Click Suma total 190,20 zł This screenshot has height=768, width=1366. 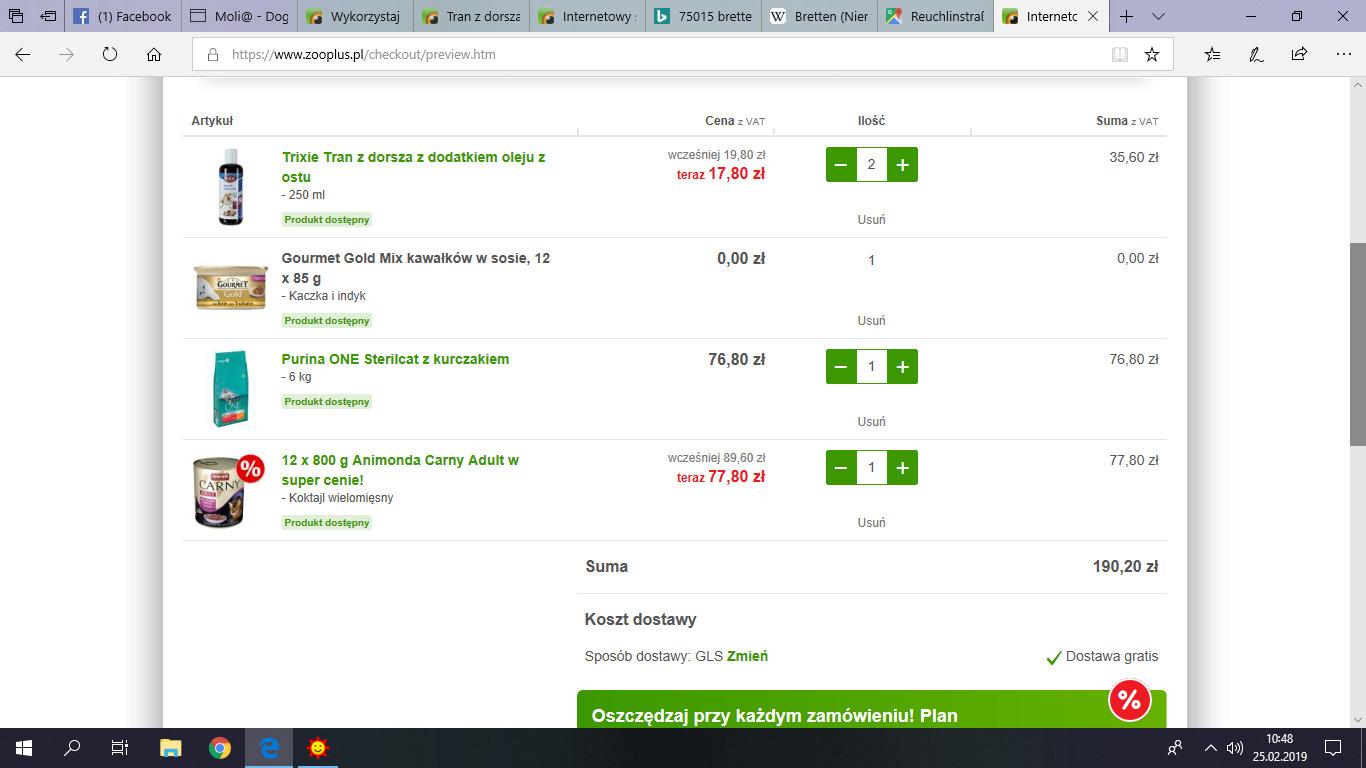[1125, 567]
